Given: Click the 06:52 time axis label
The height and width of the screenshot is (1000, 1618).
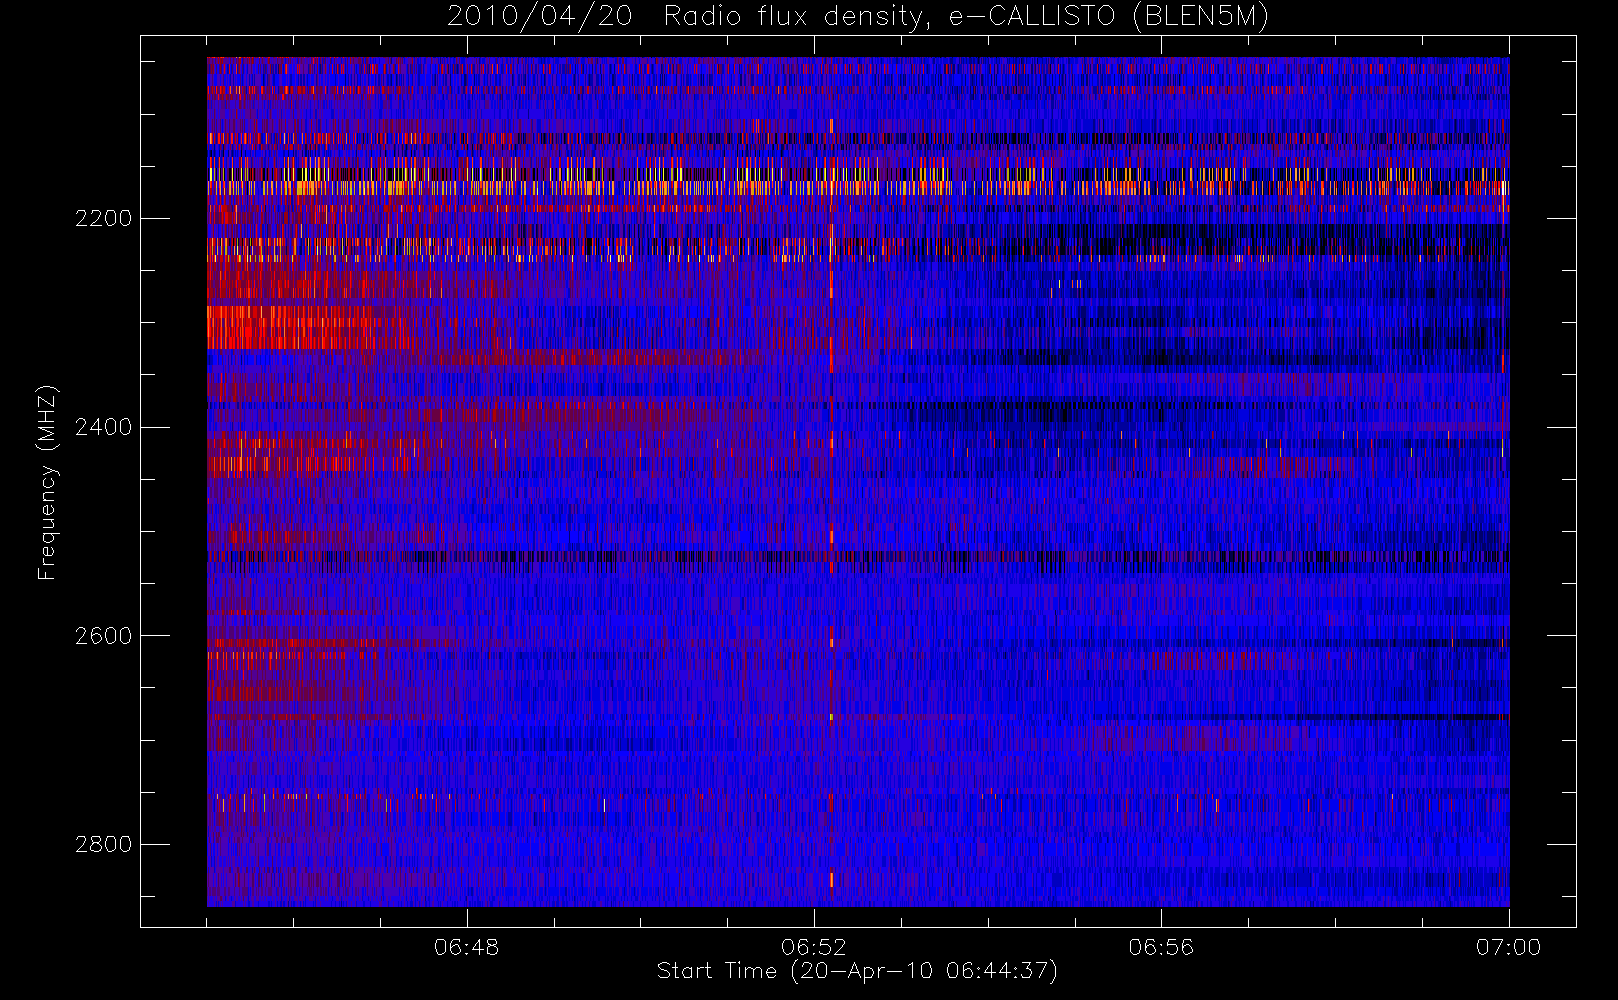Looking at the screenshot, I should [814, 947].
